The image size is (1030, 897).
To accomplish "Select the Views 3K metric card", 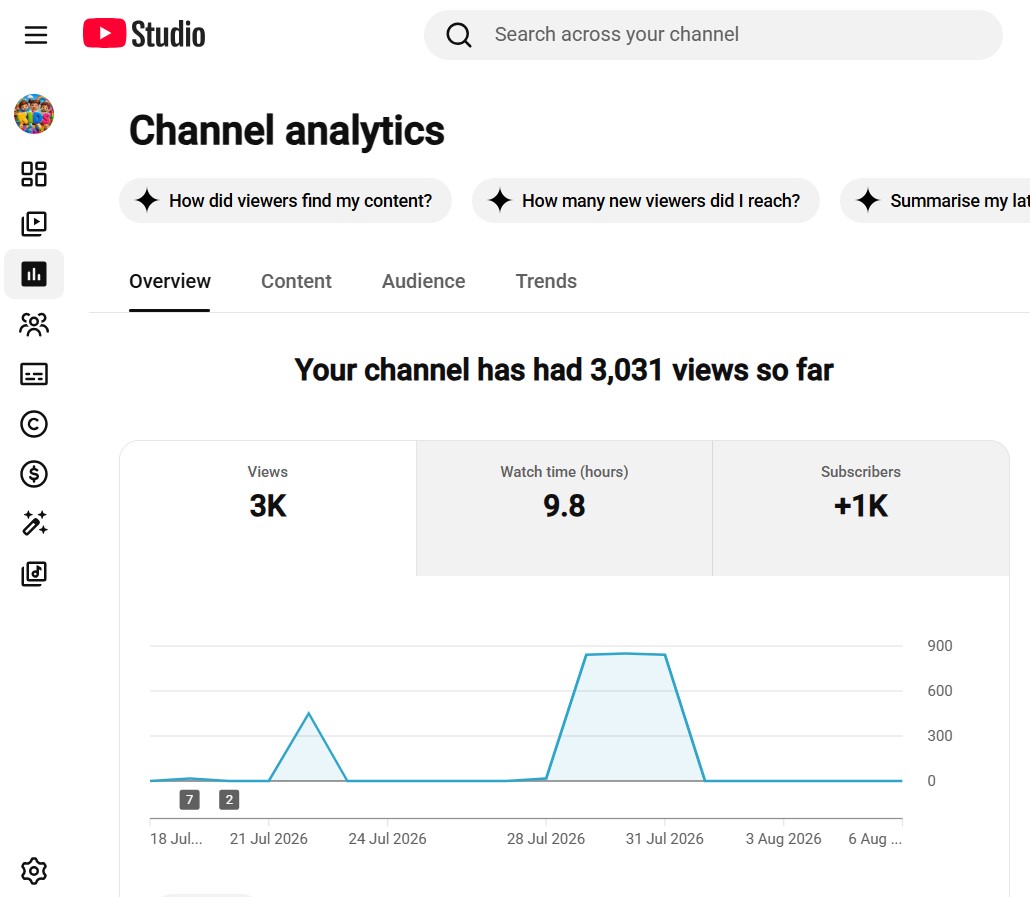I will point(268,508).
